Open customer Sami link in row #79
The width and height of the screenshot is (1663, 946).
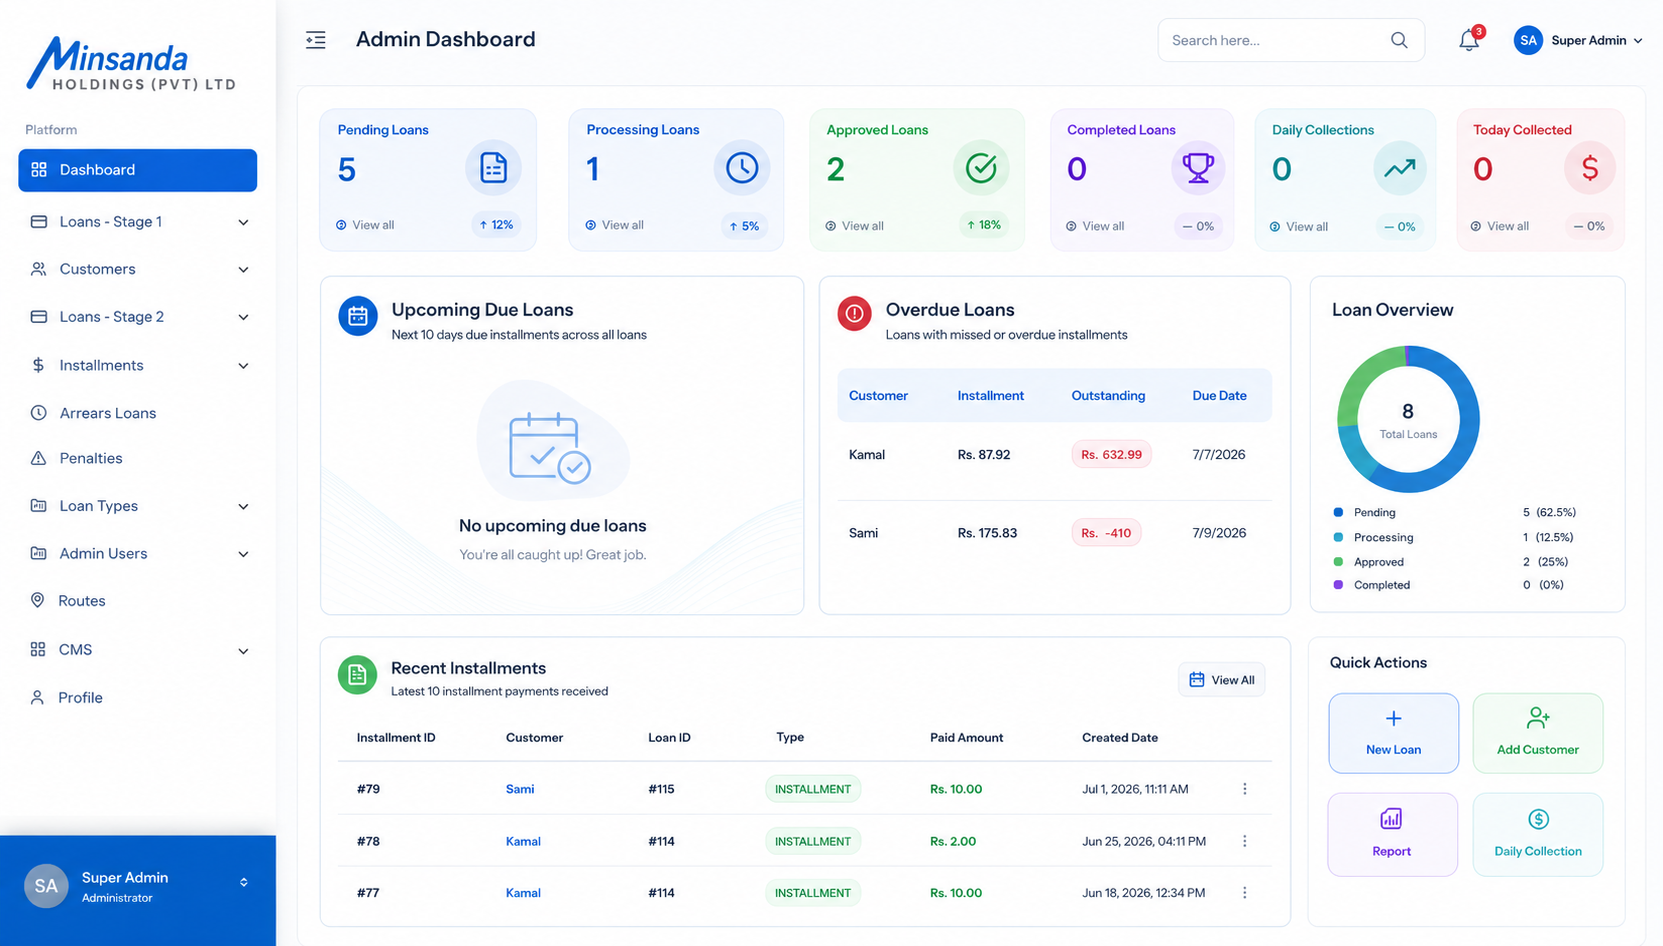(x=520, y=789)
